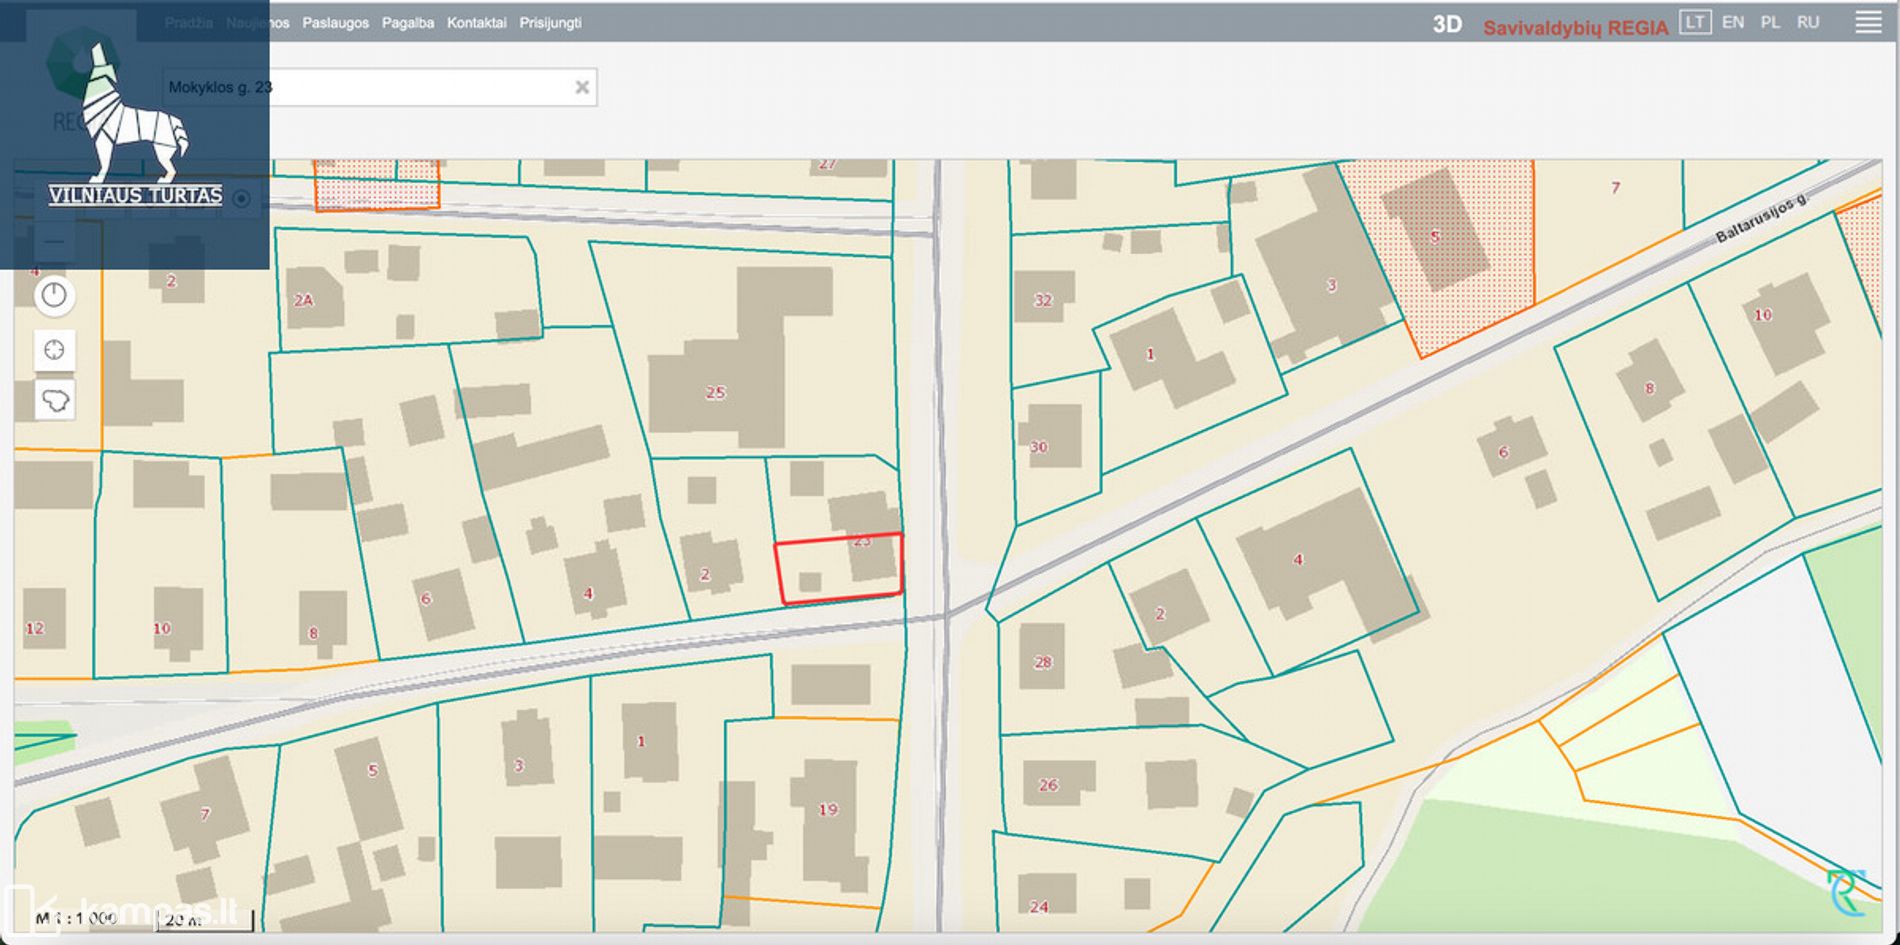Open the hamburger menu
The height and width of the screenshot is (945, 1900).
point(1867,23)
